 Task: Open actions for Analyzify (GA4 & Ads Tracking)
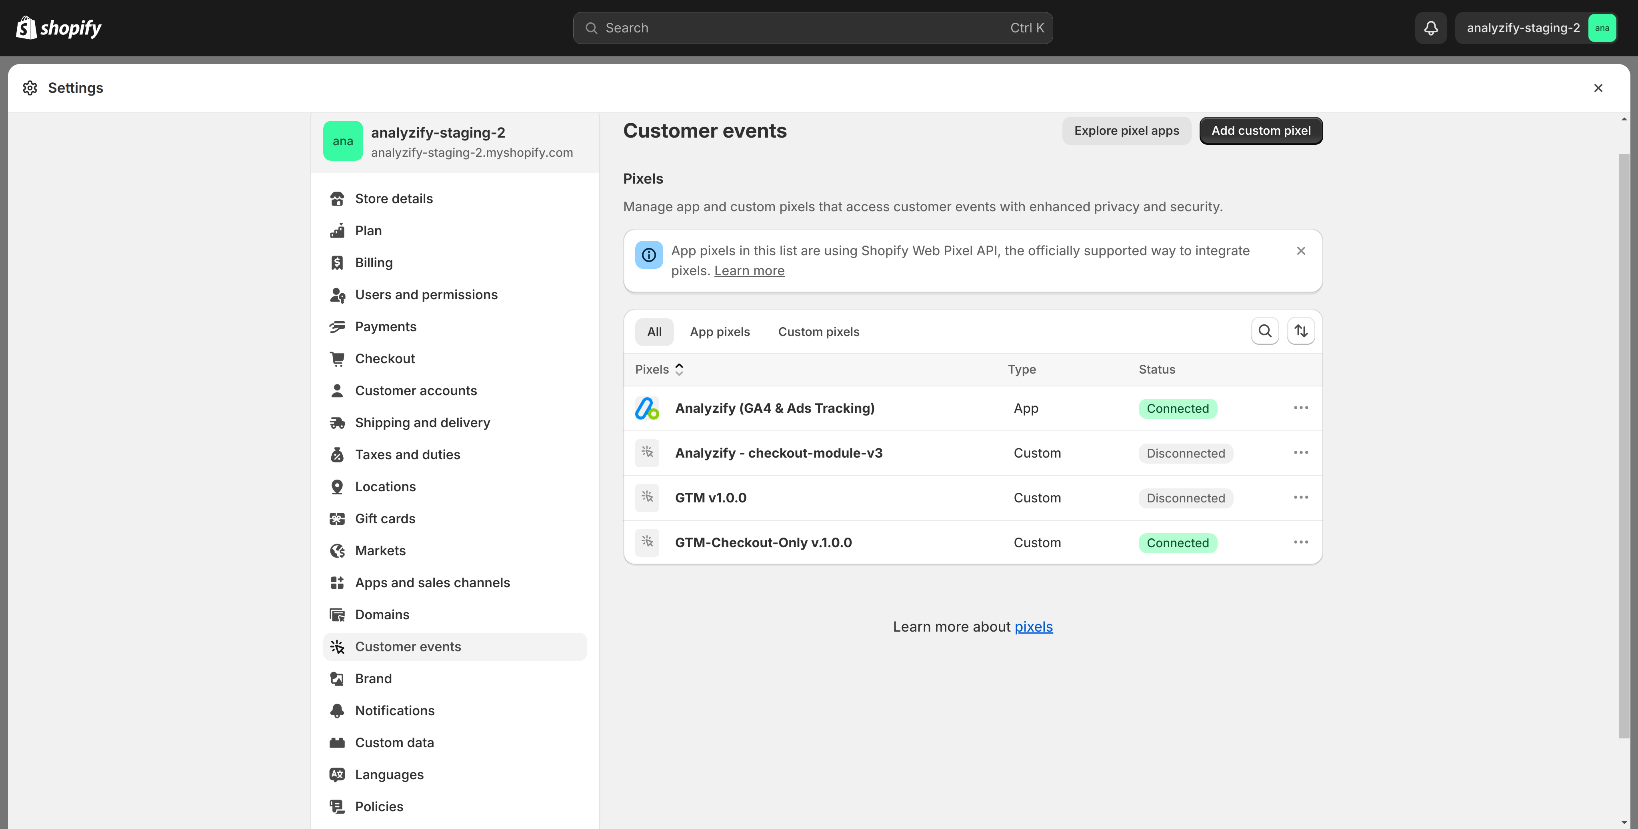coord(1301,408)
